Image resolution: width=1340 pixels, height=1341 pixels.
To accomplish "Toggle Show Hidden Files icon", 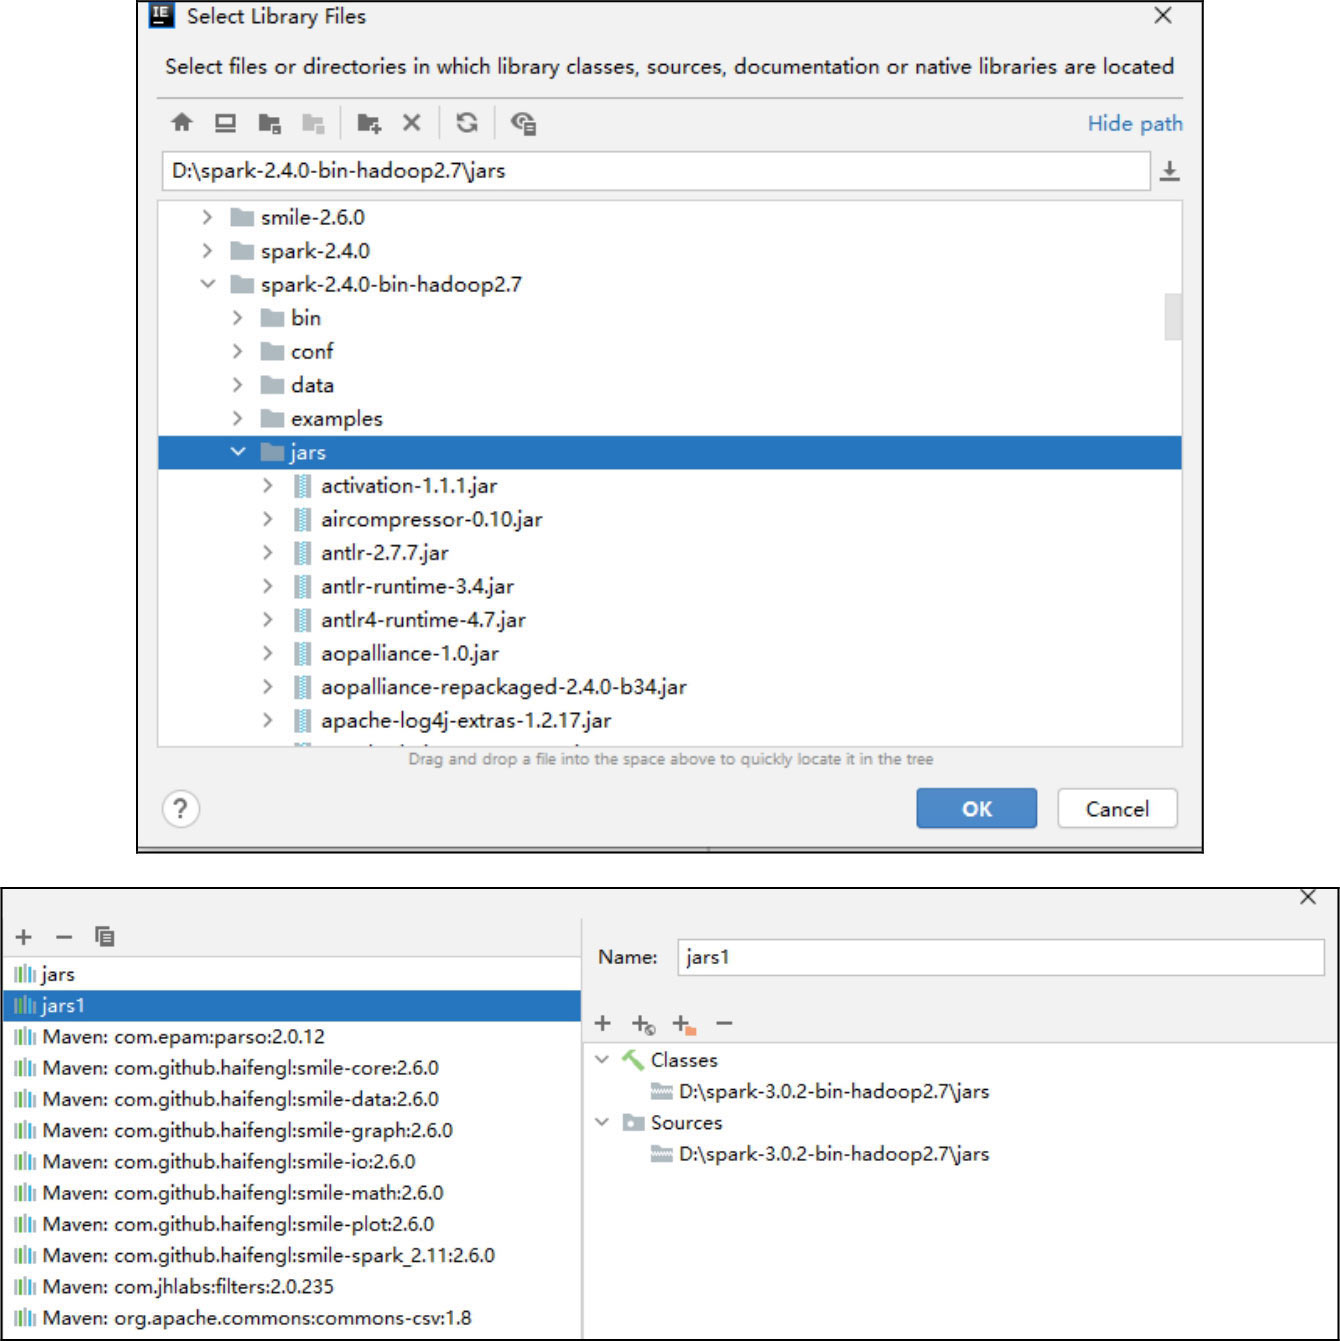I will (x=523, y=123).
